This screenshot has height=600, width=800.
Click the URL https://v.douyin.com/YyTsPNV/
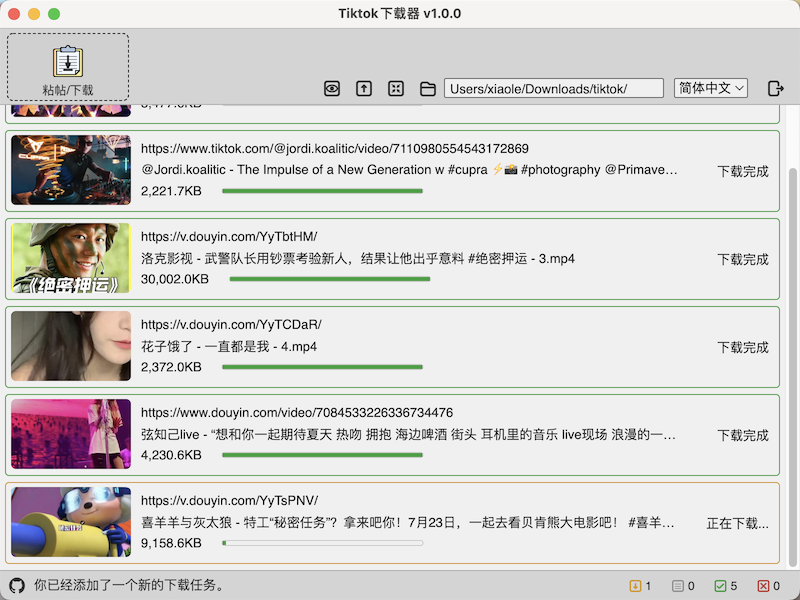230,501
